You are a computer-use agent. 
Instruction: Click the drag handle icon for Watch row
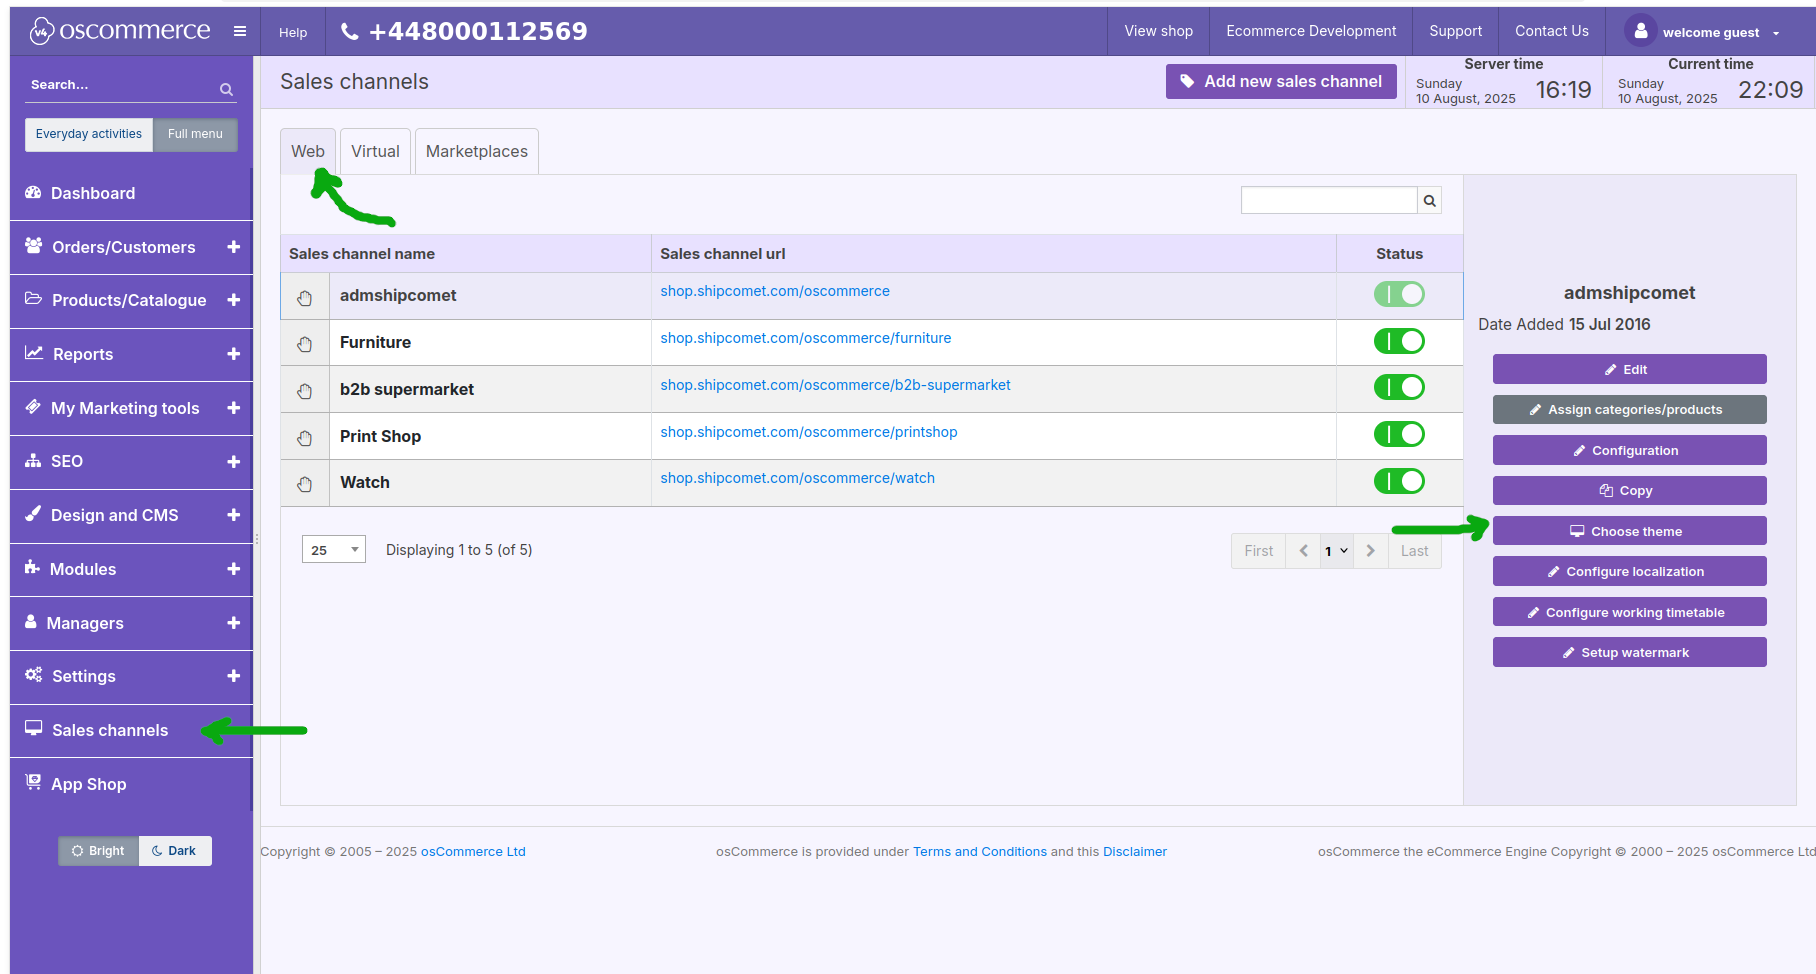coord(305,484)
